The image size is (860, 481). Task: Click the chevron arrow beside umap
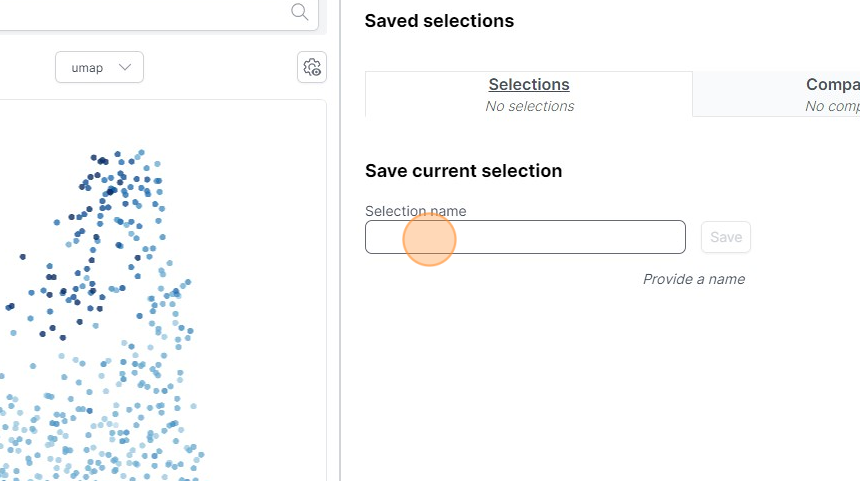click(125, 68)
